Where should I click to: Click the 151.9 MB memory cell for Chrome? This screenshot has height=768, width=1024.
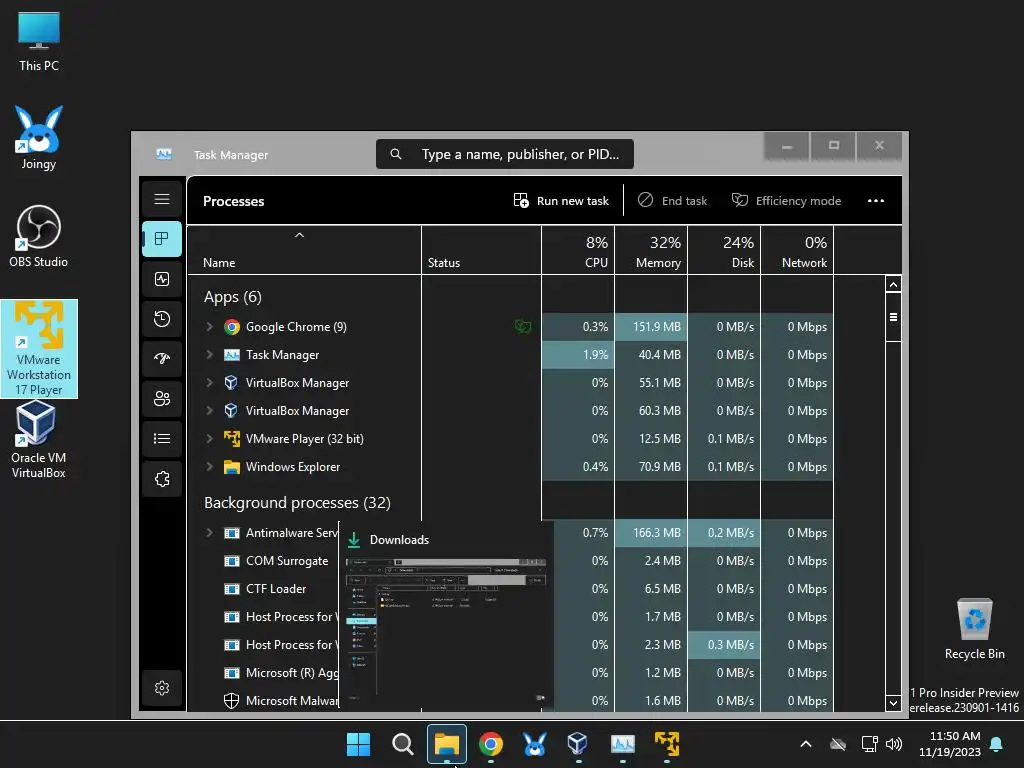coord(651,327)
